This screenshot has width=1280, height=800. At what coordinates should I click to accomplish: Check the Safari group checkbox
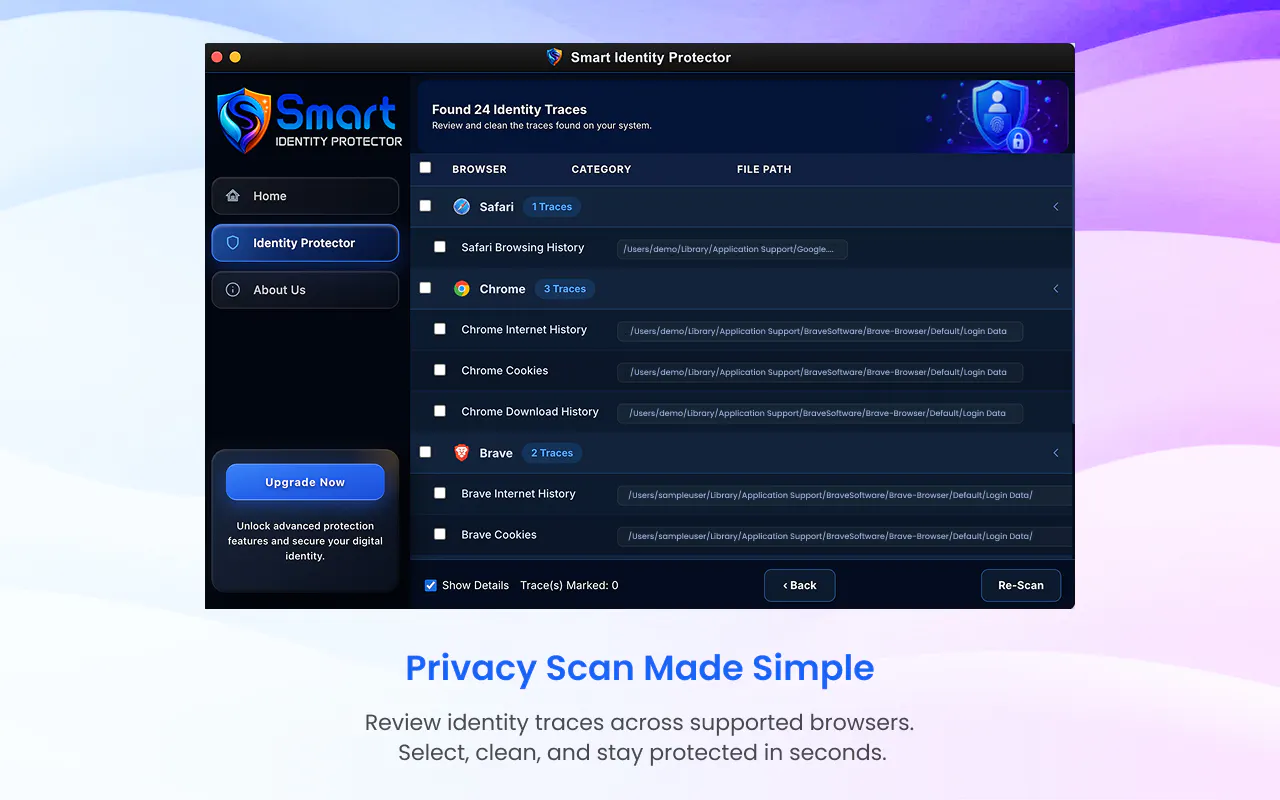click(425, 206)
